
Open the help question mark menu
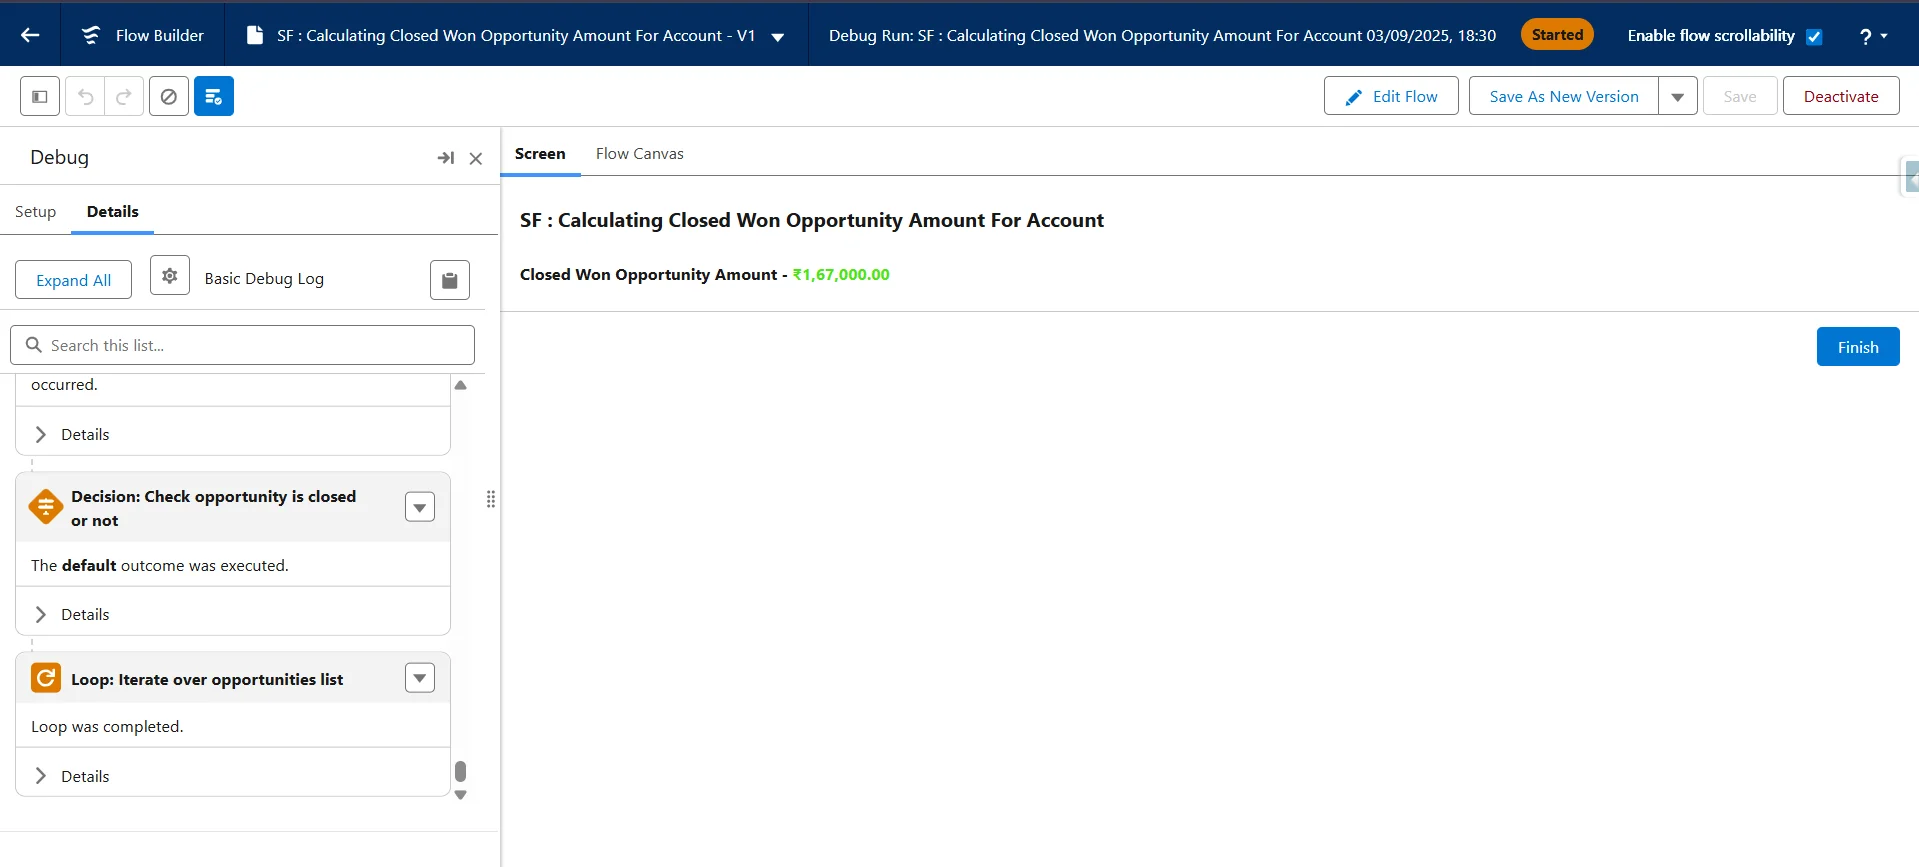coord(1873,36)
